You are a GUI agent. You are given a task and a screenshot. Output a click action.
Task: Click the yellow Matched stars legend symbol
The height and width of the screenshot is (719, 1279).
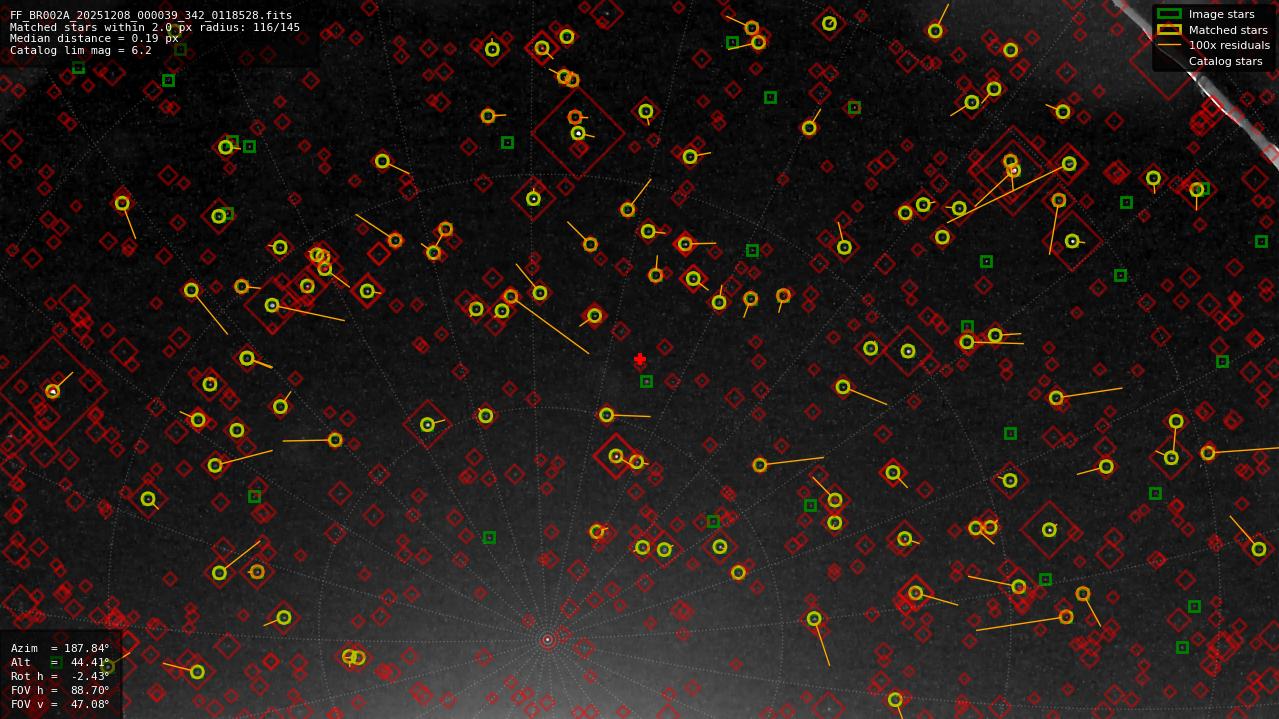[x=1169, y=30]
